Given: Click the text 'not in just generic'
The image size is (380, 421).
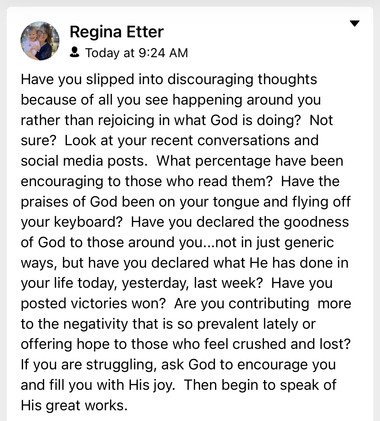Looking at the screenshot, I should click(275, 243).
